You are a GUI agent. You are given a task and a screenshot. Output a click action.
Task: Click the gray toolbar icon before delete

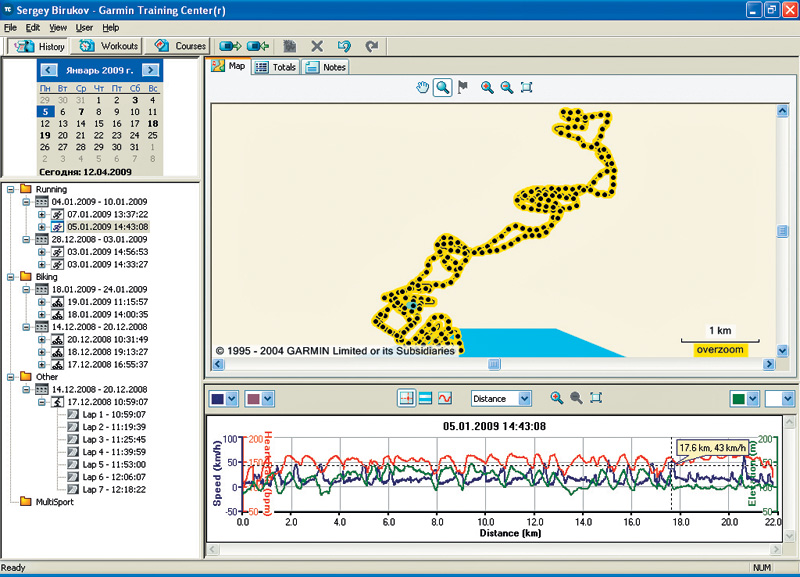coord(290,46)
